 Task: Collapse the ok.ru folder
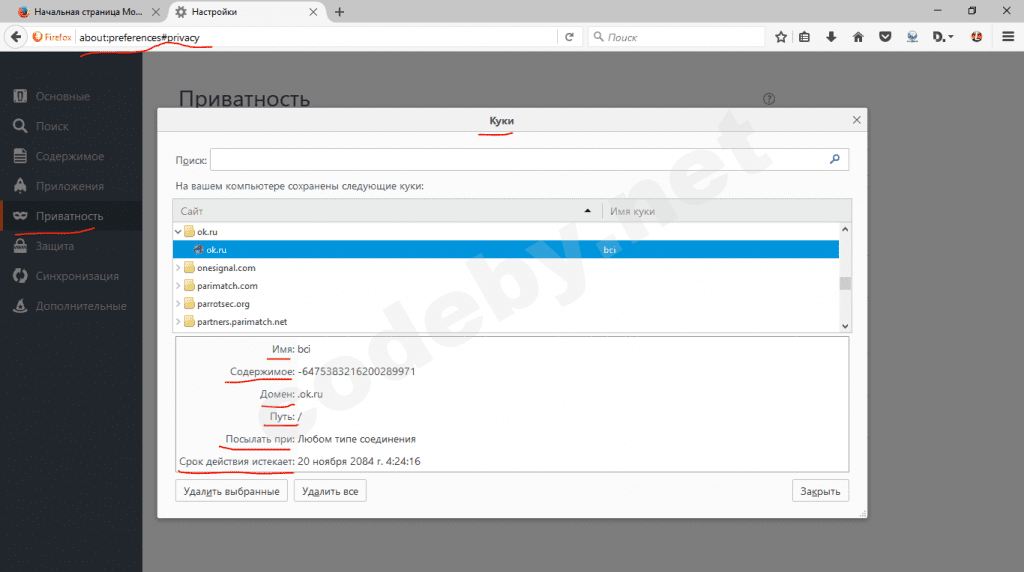point(178,232)
